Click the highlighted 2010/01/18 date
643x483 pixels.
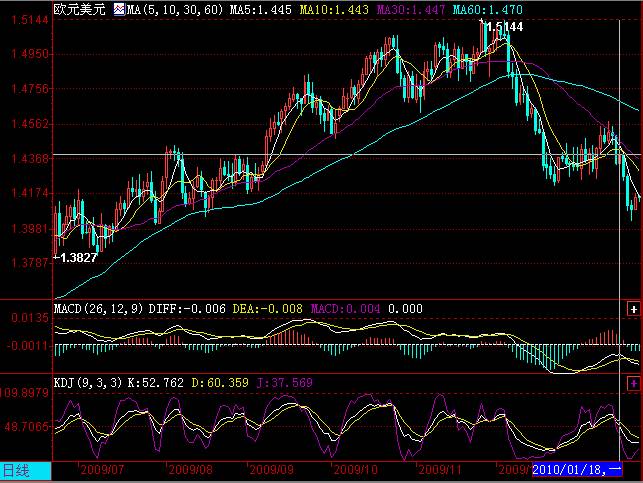point(577,469)
